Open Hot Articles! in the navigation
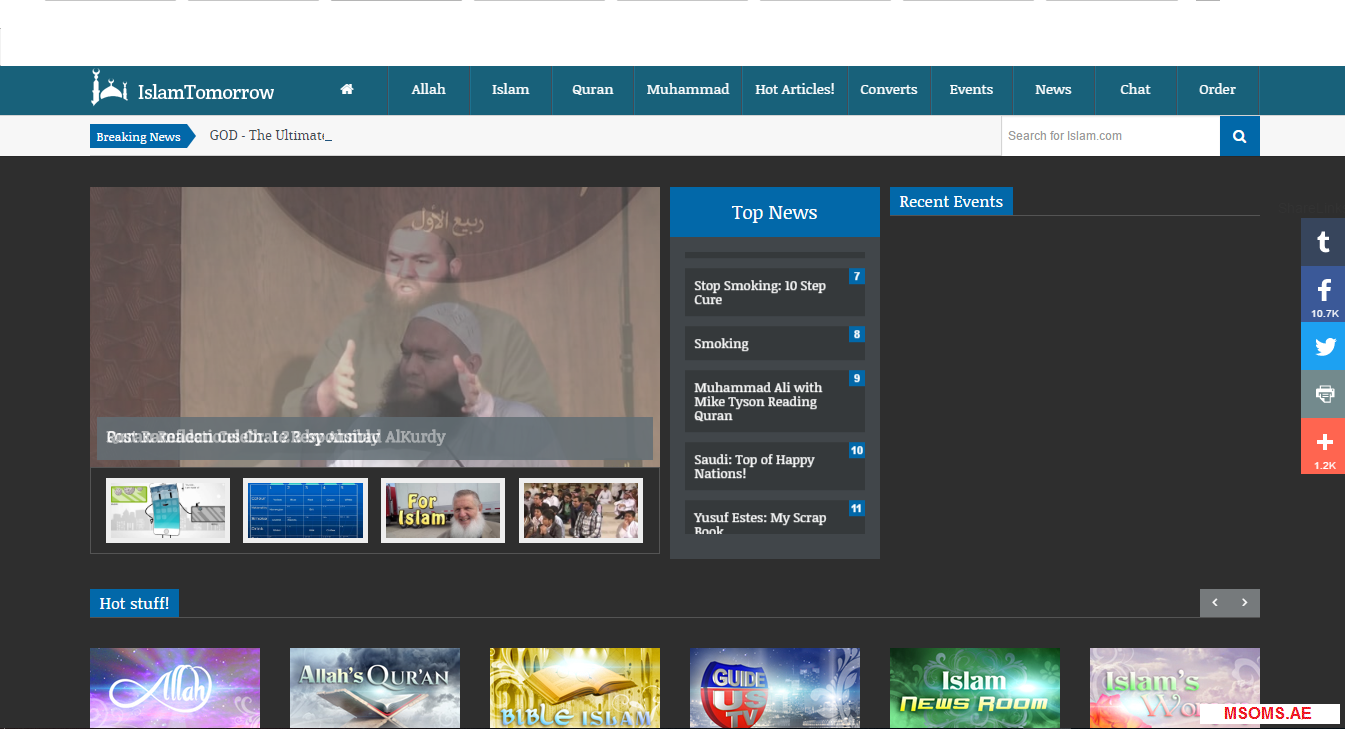Image resolution: width=1345 pixels, height=729 pixels. click(794, 90)
